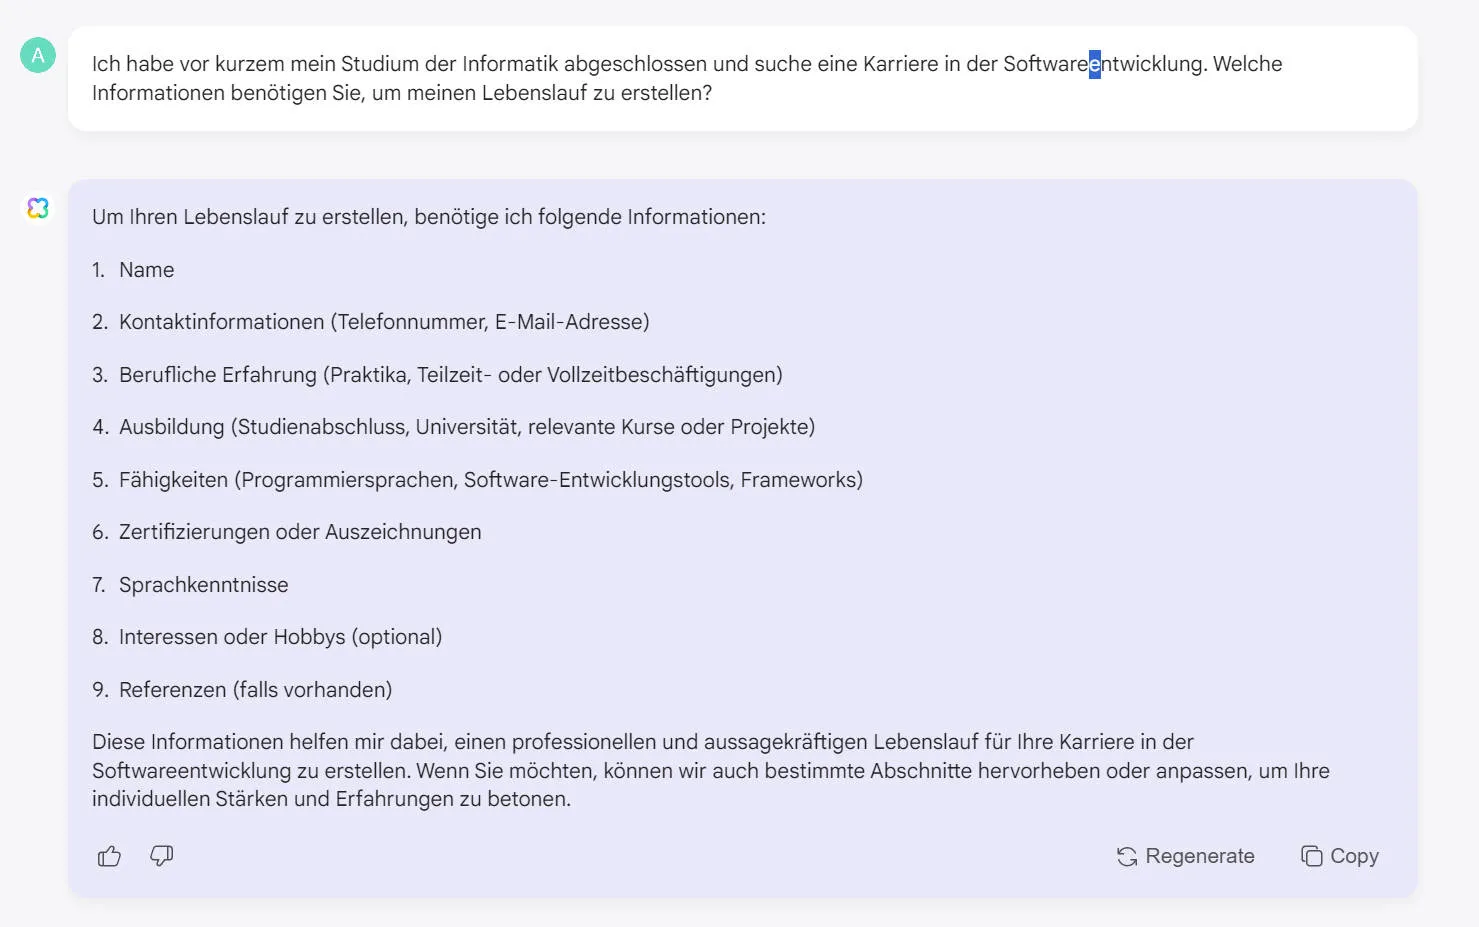Select the "Fähigkeiten" list item
1479x927 pixels.
pyautogui.click(x=491, y=479)
